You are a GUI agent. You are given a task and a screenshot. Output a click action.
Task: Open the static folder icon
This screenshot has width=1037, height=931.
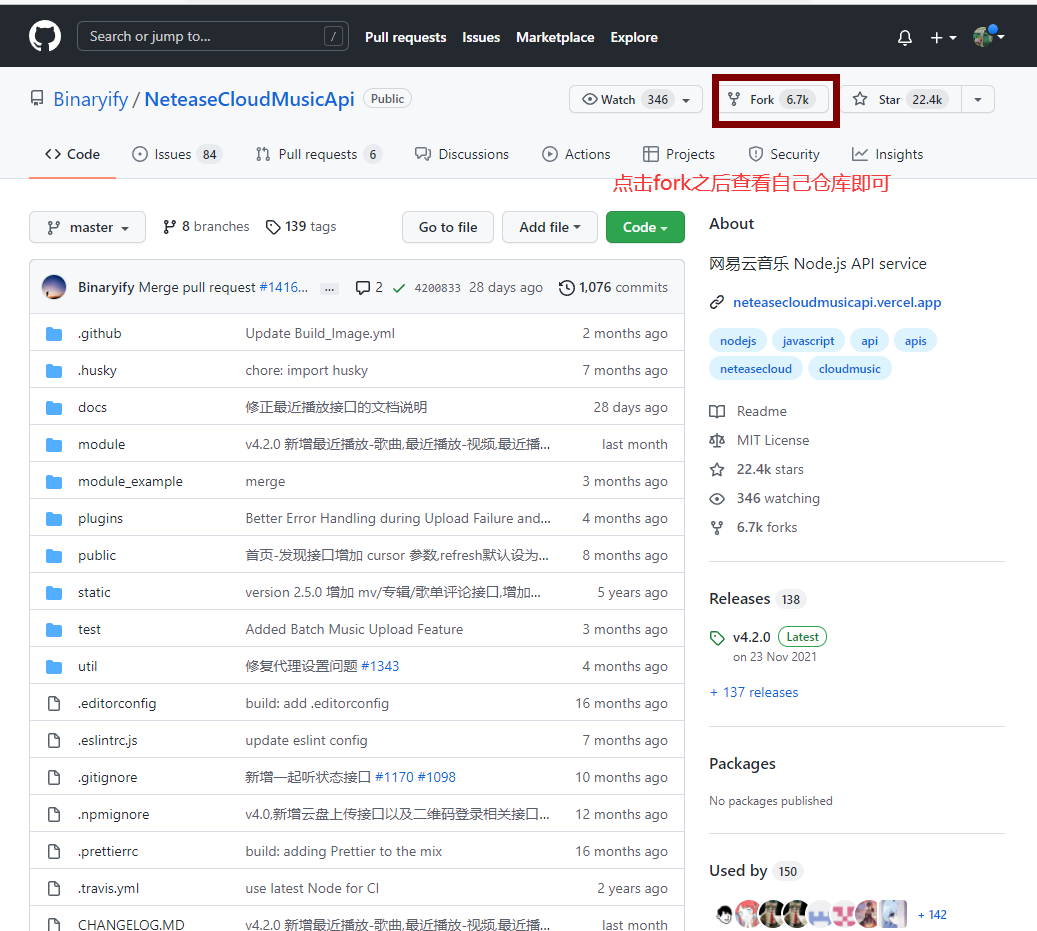tap(54, 593)
